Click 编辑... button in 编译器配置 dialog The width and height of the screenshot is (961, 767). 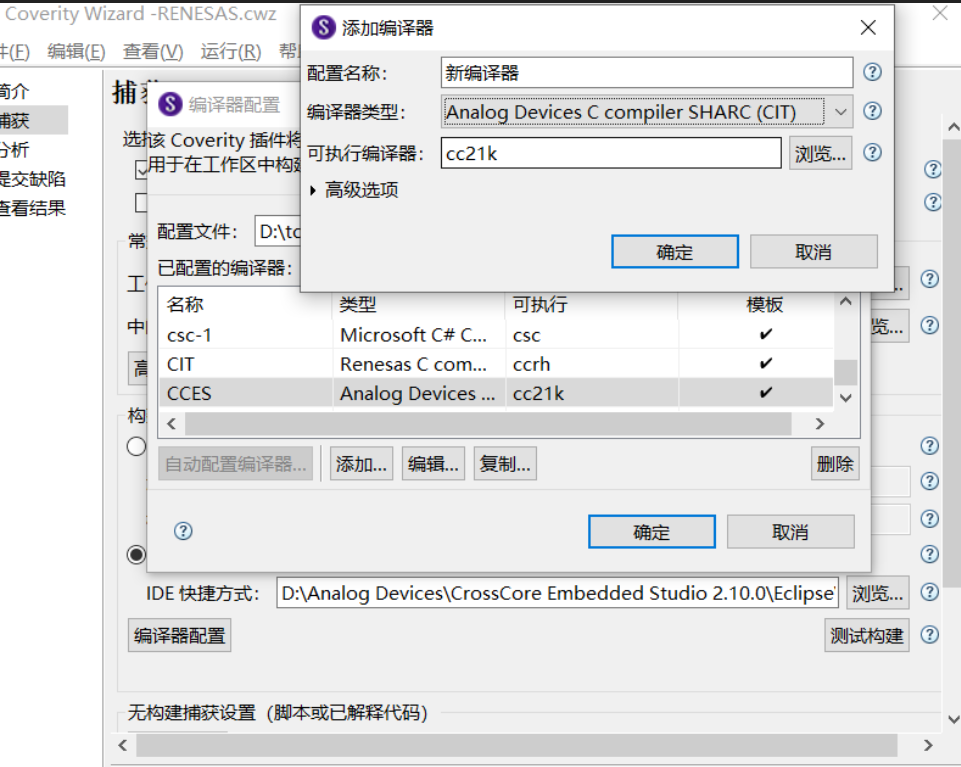pyautogui.click(x=433, y=464)
